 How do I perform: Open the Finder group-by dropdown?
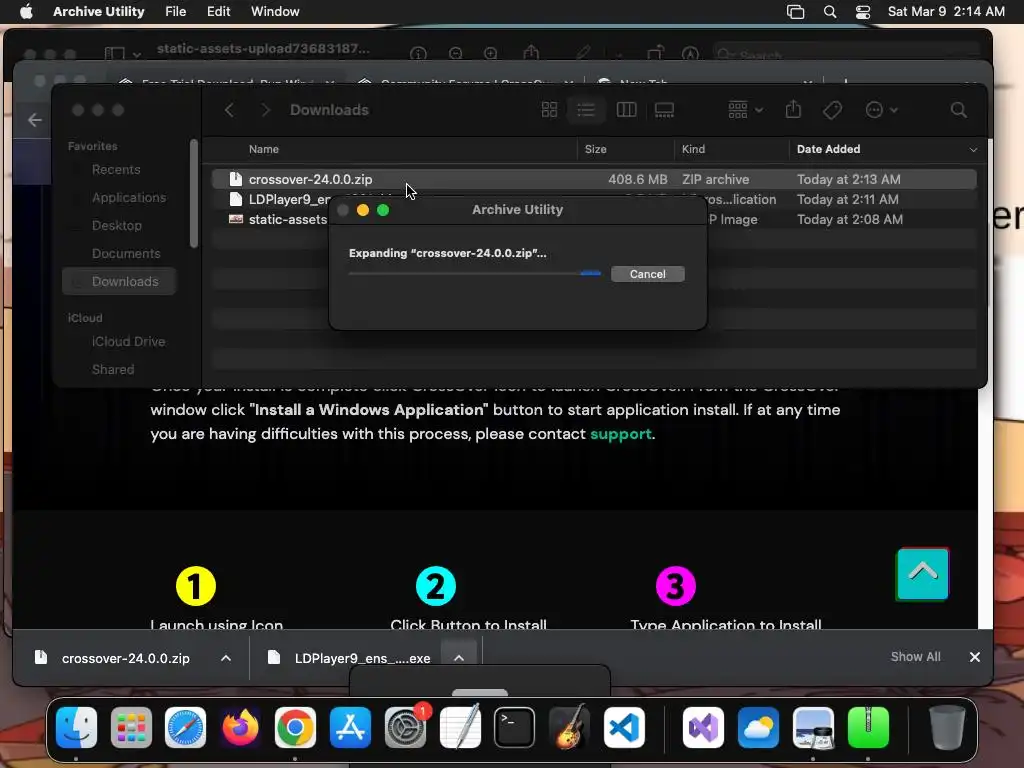point(745,110)
